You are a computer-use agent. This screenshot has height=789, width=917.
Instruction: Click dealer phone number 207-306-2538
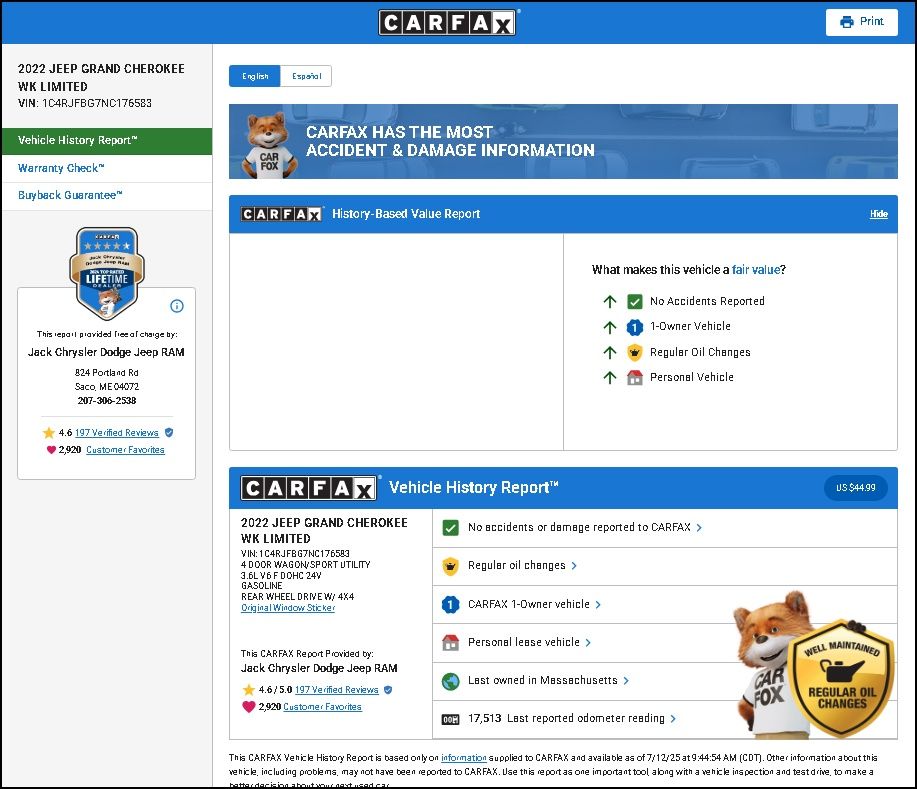tap(106, 401)
